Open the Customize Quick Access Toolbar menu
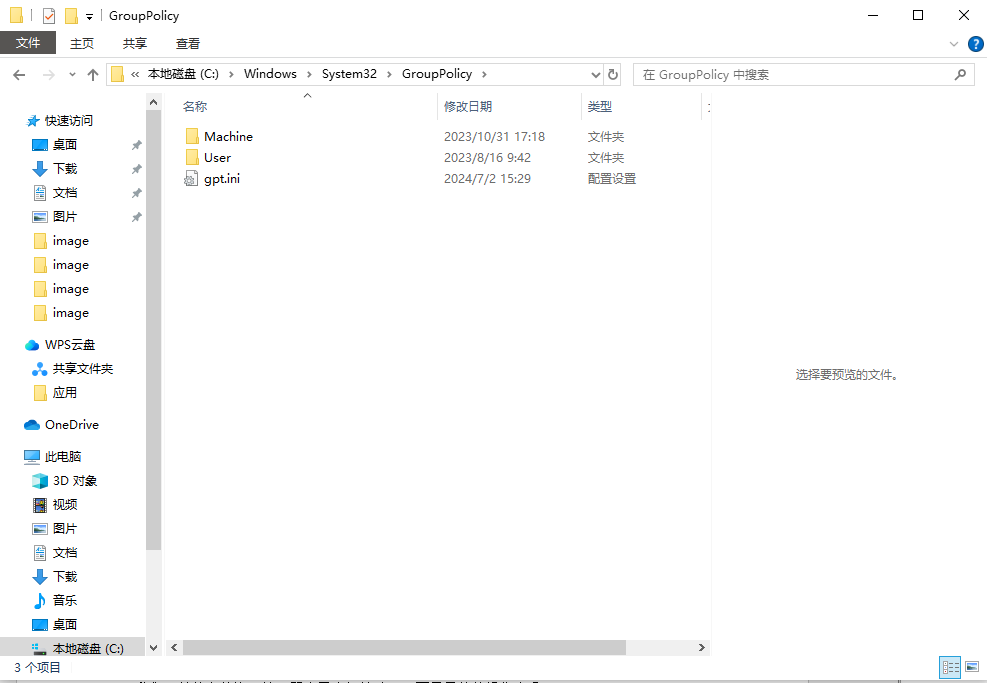This screenshot has width=987, height=683. coord(88,15)
